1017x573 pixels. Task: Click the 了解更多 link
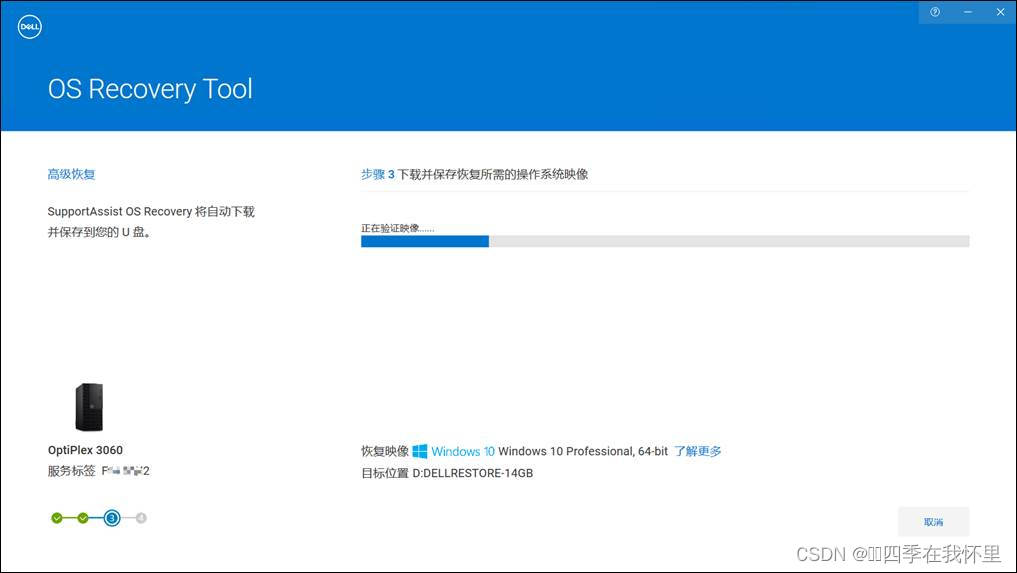pyautogui.click(x=697, y=451)
